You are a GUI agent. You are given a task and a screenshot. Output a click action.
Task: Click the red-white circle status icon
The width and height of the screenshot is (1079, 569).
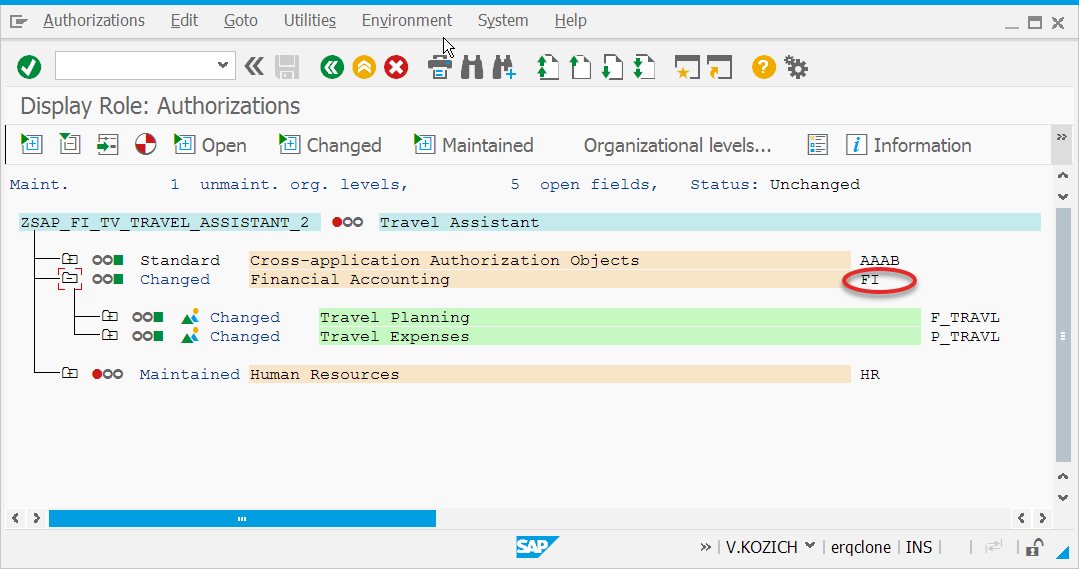[x=145, y=144]
